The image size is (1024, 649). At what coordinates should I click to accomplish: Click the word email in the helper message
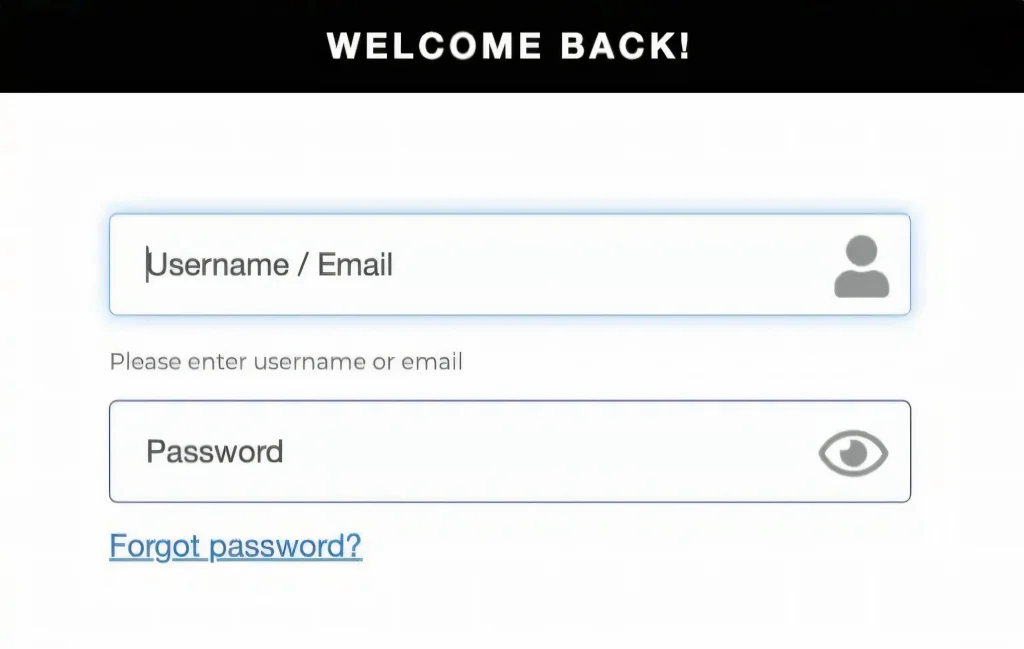[x=432, y=362]
